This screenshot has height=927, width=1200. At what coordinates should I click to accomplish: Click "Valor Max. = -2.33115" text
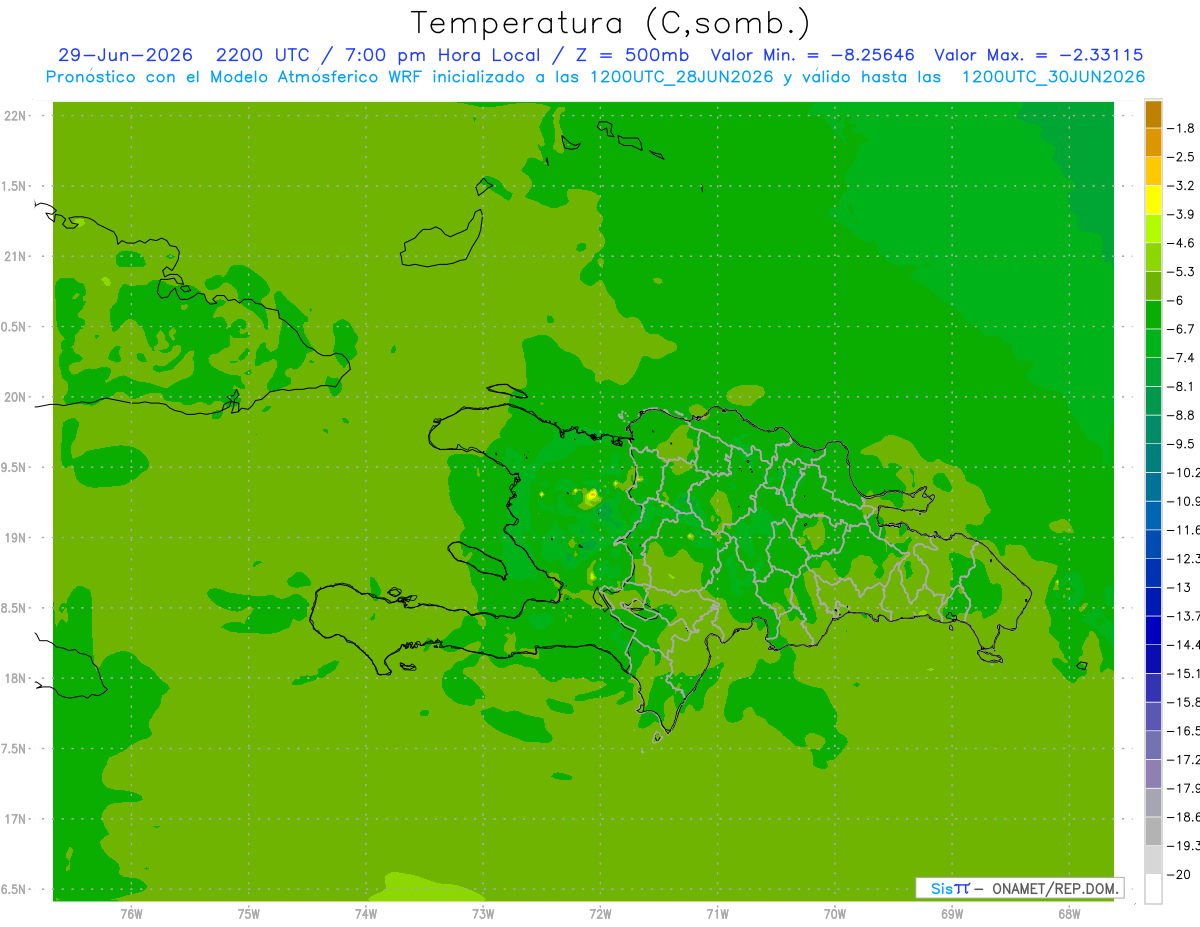[x=1038, y=55]
